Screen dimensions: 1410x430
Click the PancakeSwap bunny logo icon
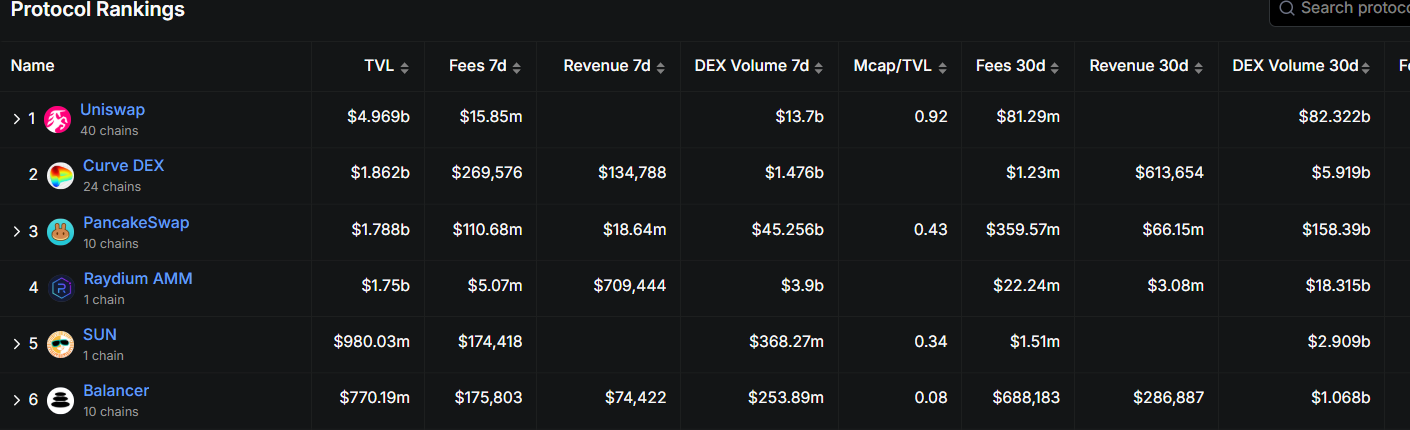click(61, 232)
